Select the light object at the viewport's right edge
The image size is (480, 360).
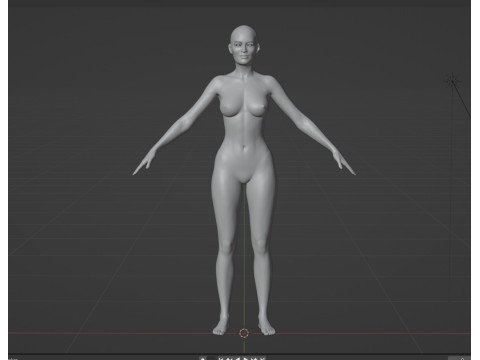452,81
